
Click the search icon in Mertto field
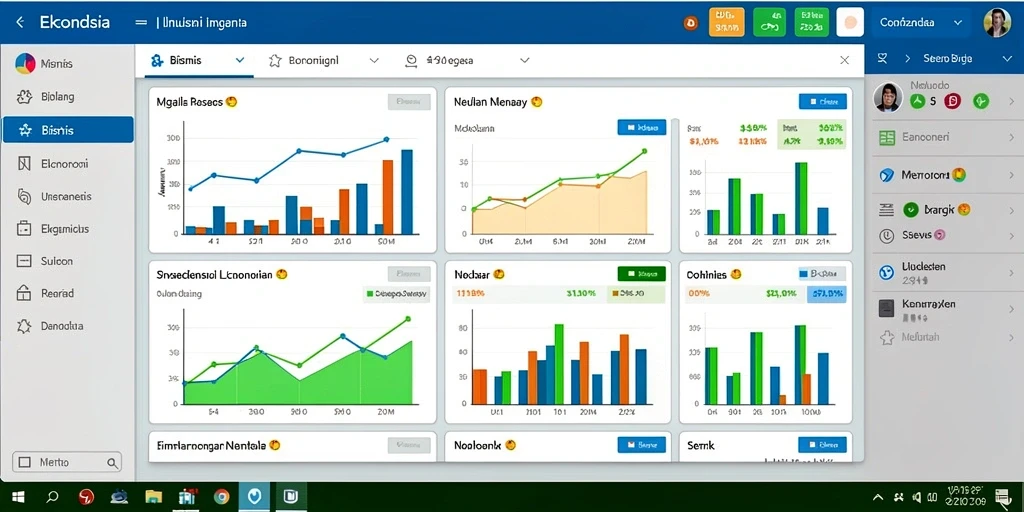(112, 463)
